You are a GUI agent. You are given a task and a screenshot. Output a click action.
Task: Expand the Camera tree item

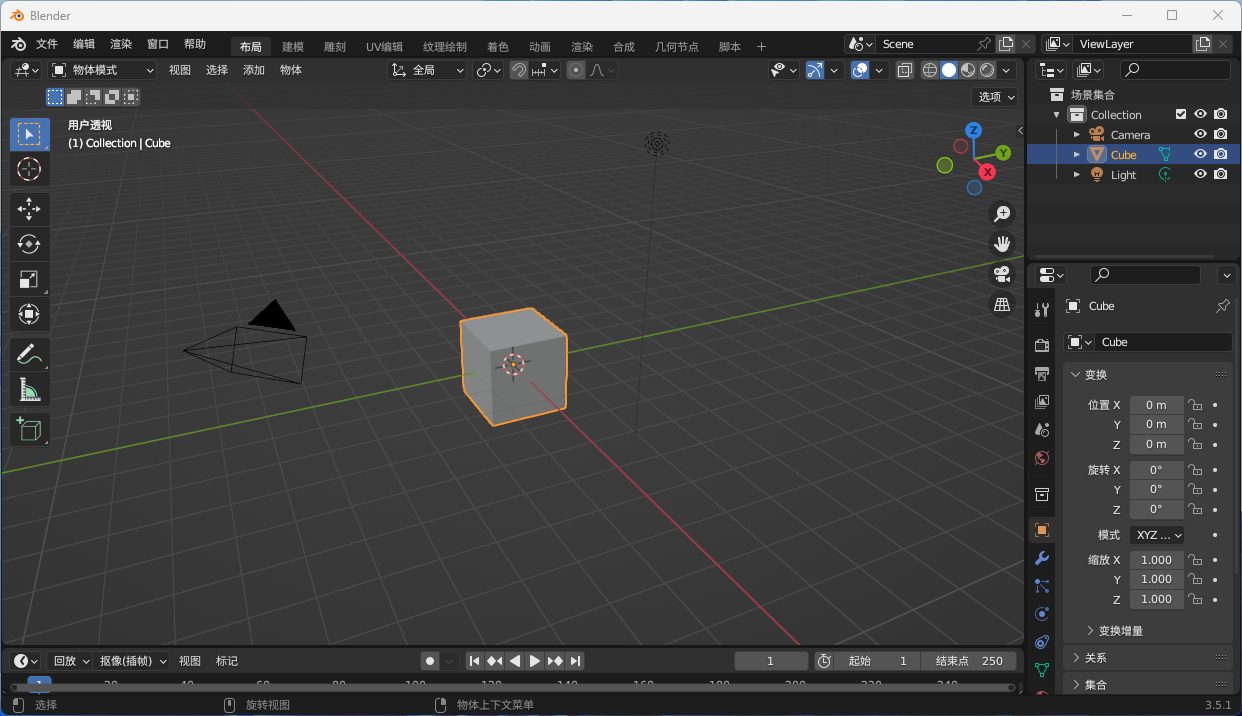point(1077,134)
